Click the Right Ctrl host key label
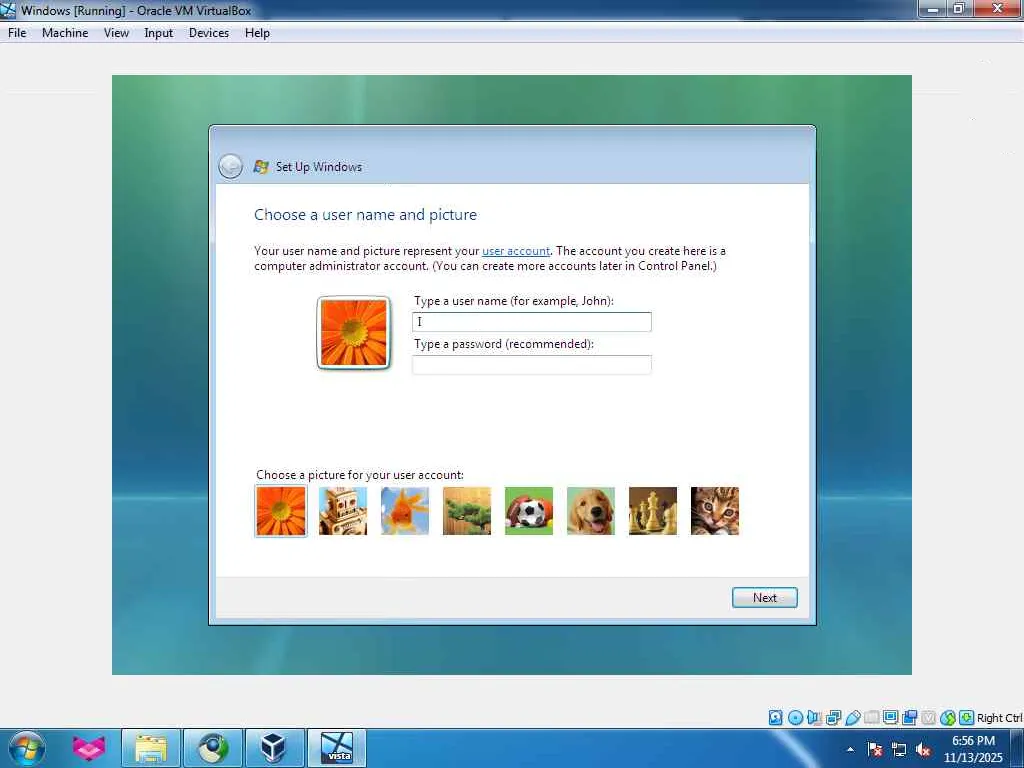1024x768 pixels. point(999,718)
